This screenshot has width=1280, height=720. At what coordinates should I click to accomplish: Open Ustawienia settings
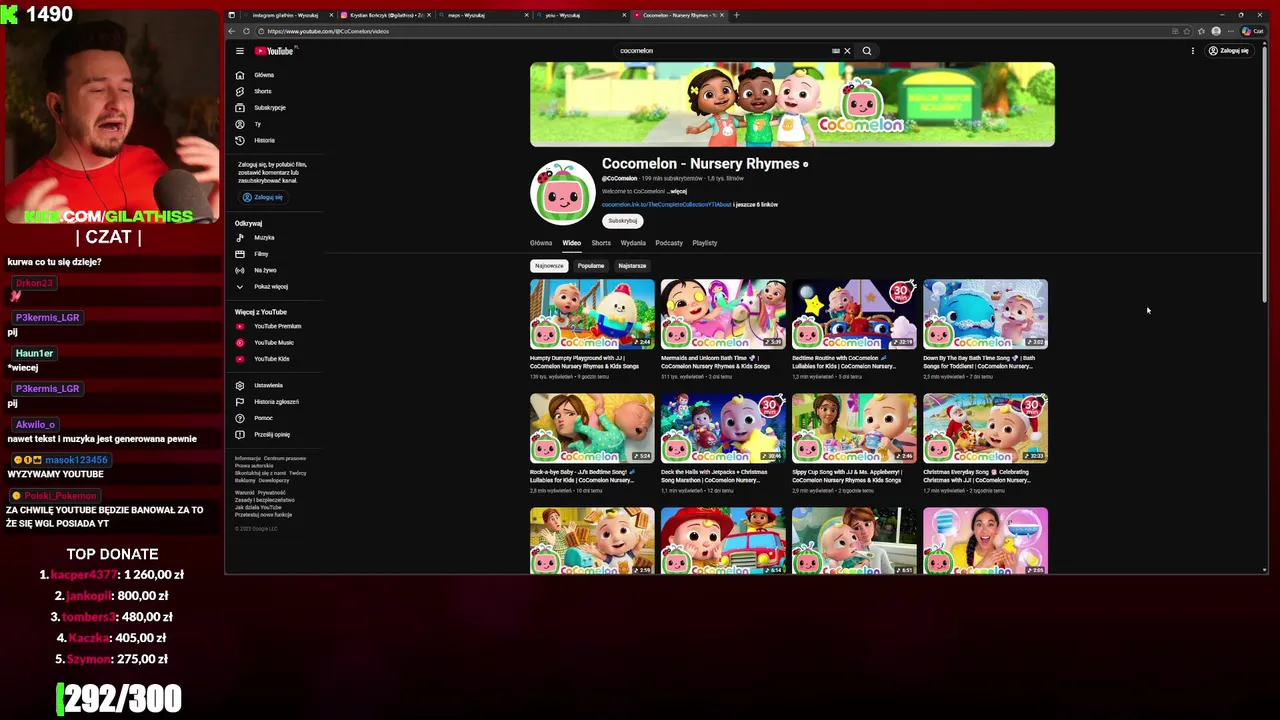[x=268, y=385]
